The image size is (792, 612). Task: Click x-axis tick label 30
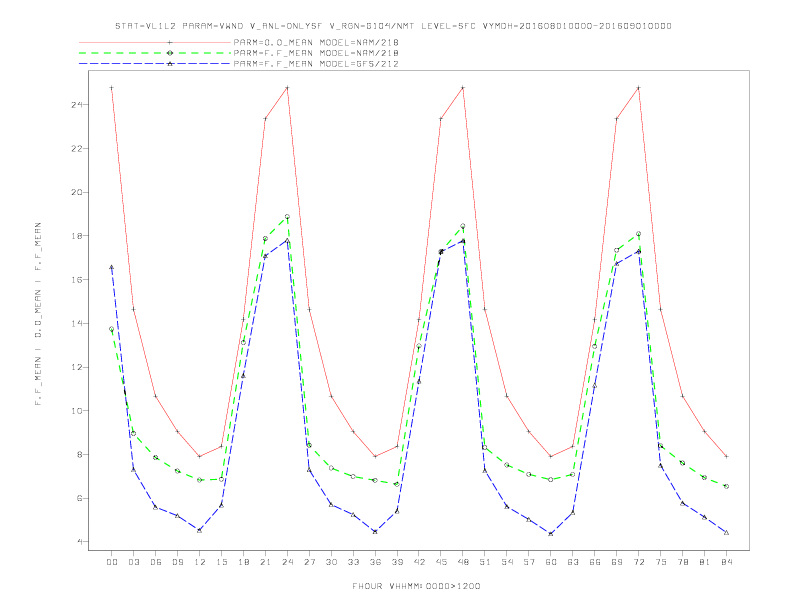pos(331,562)
